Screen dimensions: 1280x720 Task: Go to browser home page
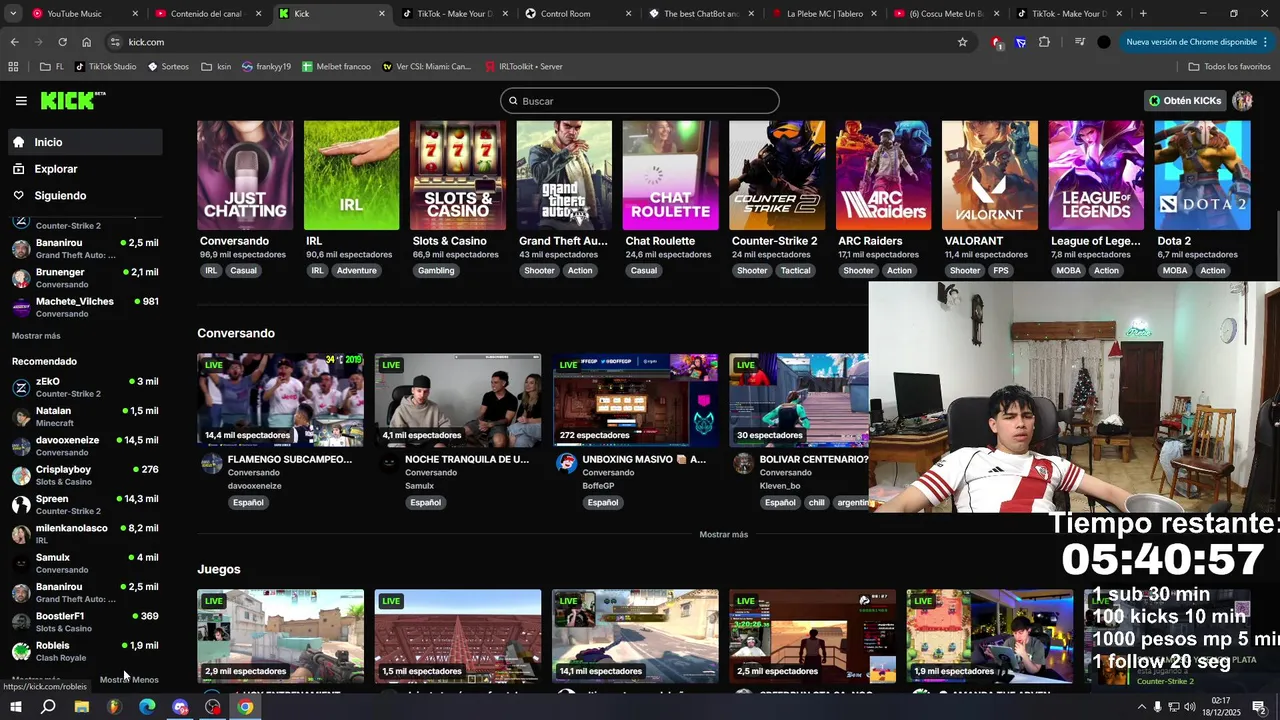click(87, 42)
